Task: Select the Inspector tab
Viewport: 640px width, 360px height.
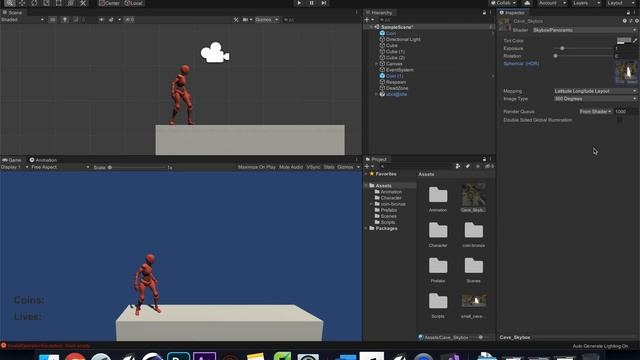Action: (x=512, y=13)
